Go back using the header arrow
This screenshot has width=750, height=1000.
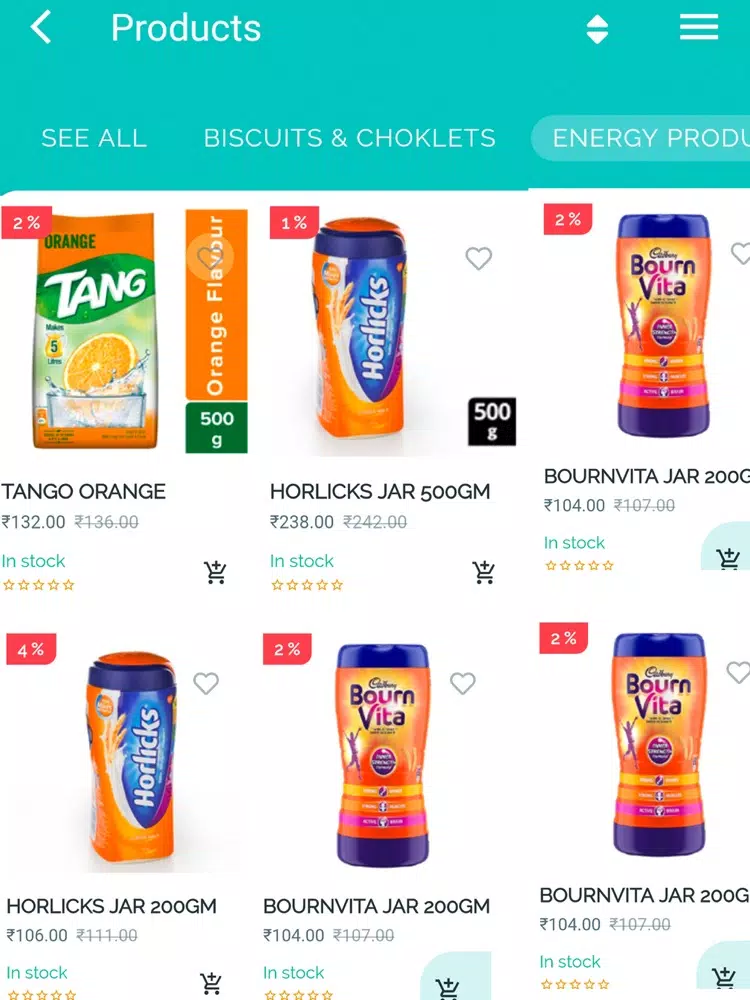[41, 29]
